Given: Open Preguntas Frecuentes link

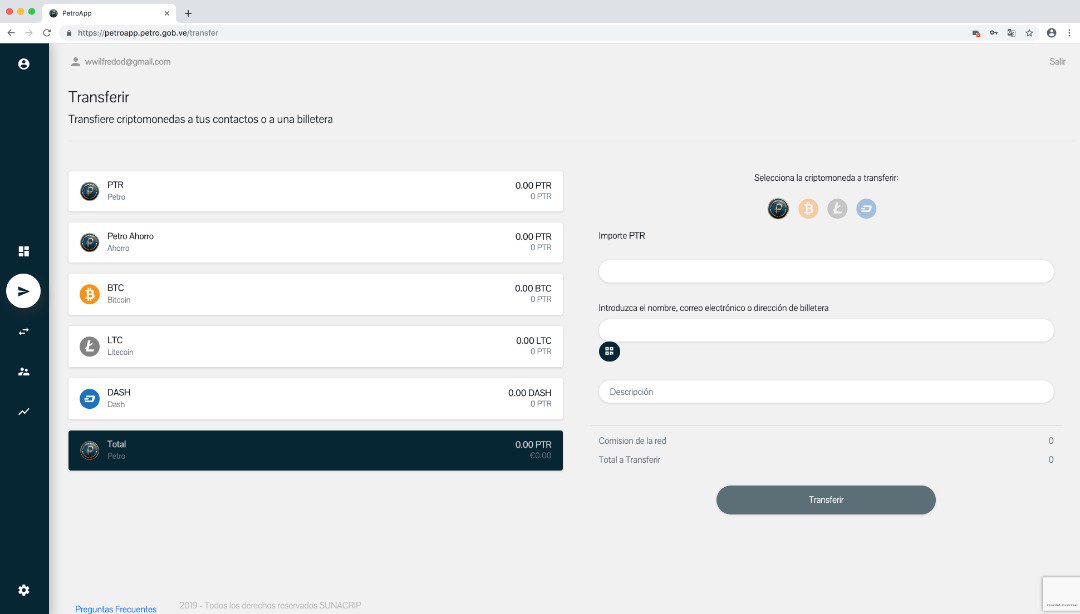Looking at the screenshot, I should click(x=116, y=609).
